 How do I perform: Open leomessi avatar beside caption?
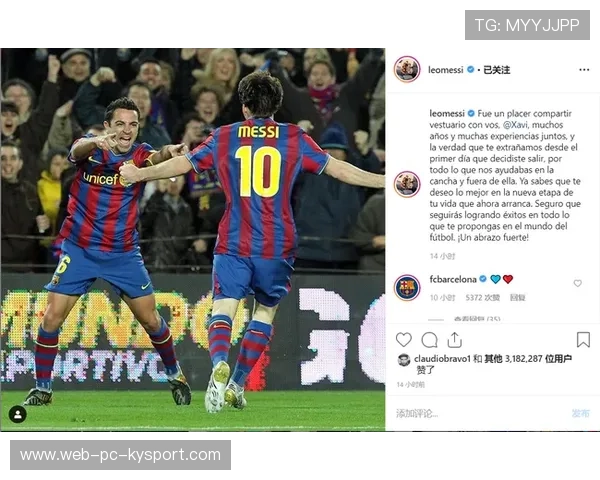[407, 184]
